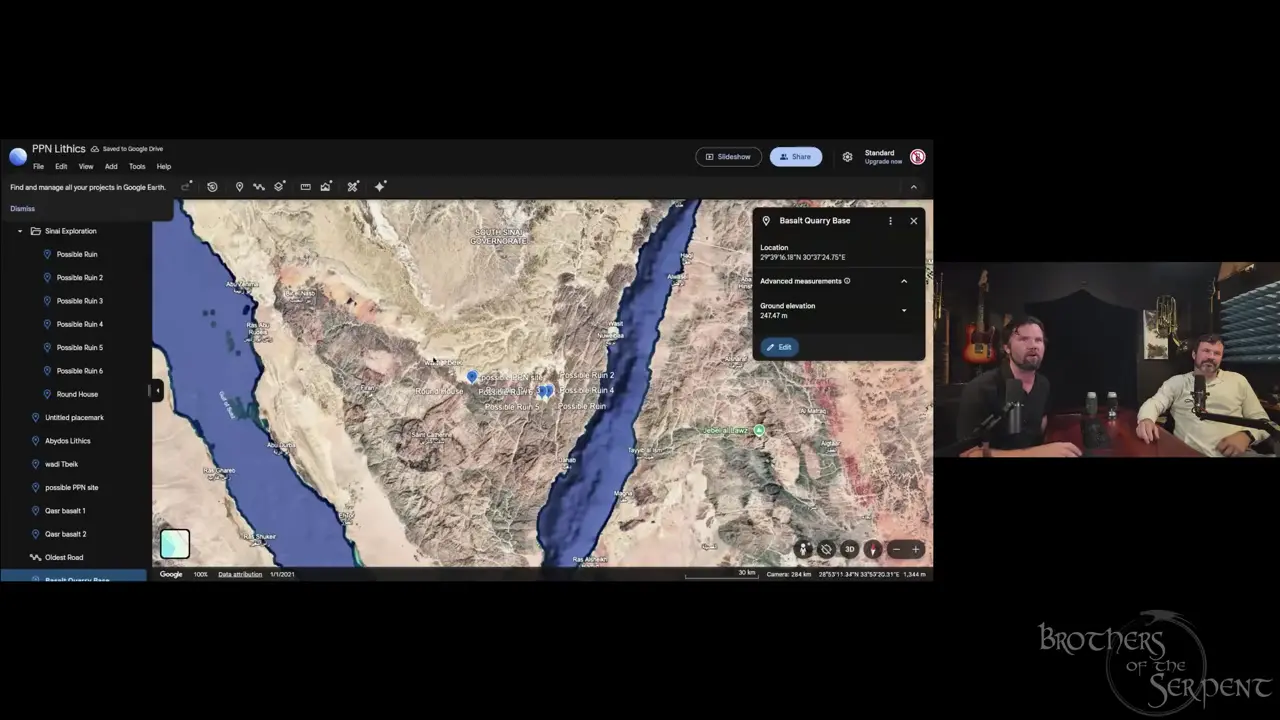Viewport: 1280px width, 720px height.
Task: Open the Data attribution link
Action: point(240,574)
